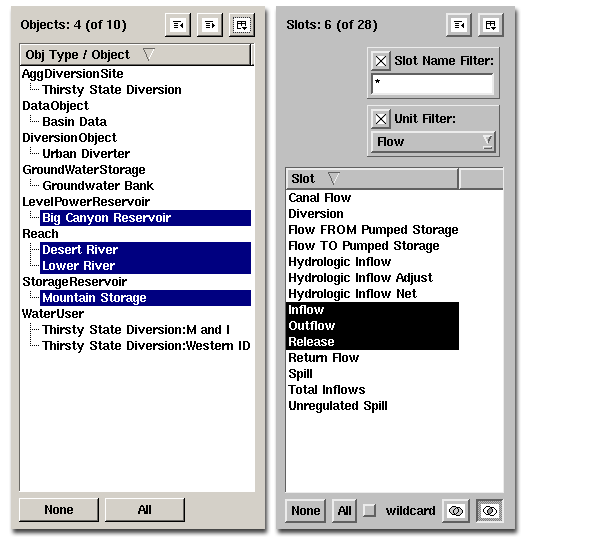
Task: Click the left overlapping-circles icon beside wildcard
Action: [456, 511]
